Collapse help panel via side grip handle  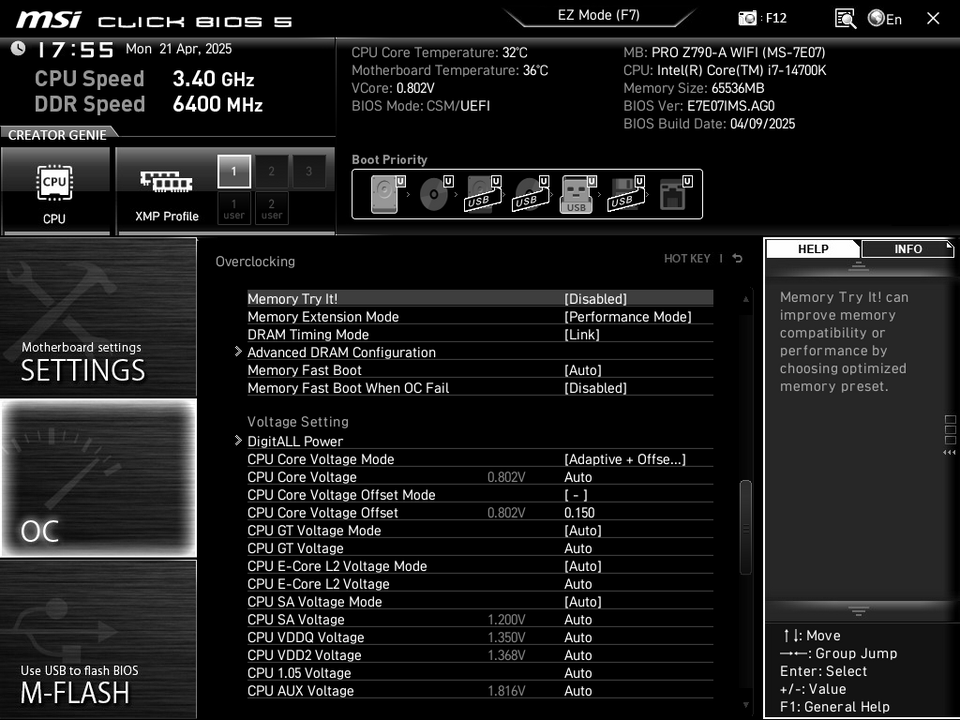click(x=950, y=435)
